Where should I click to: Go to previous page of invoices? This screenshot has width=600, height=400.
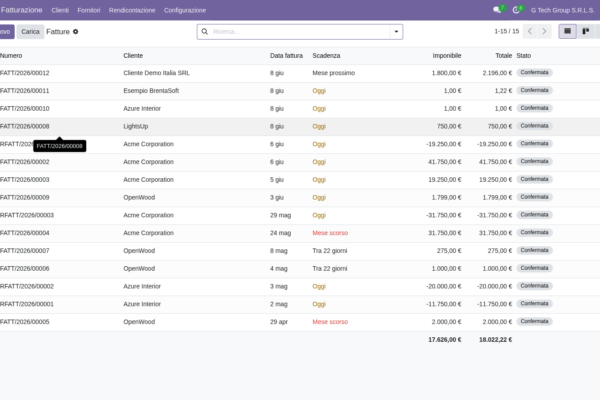point(530,31)
